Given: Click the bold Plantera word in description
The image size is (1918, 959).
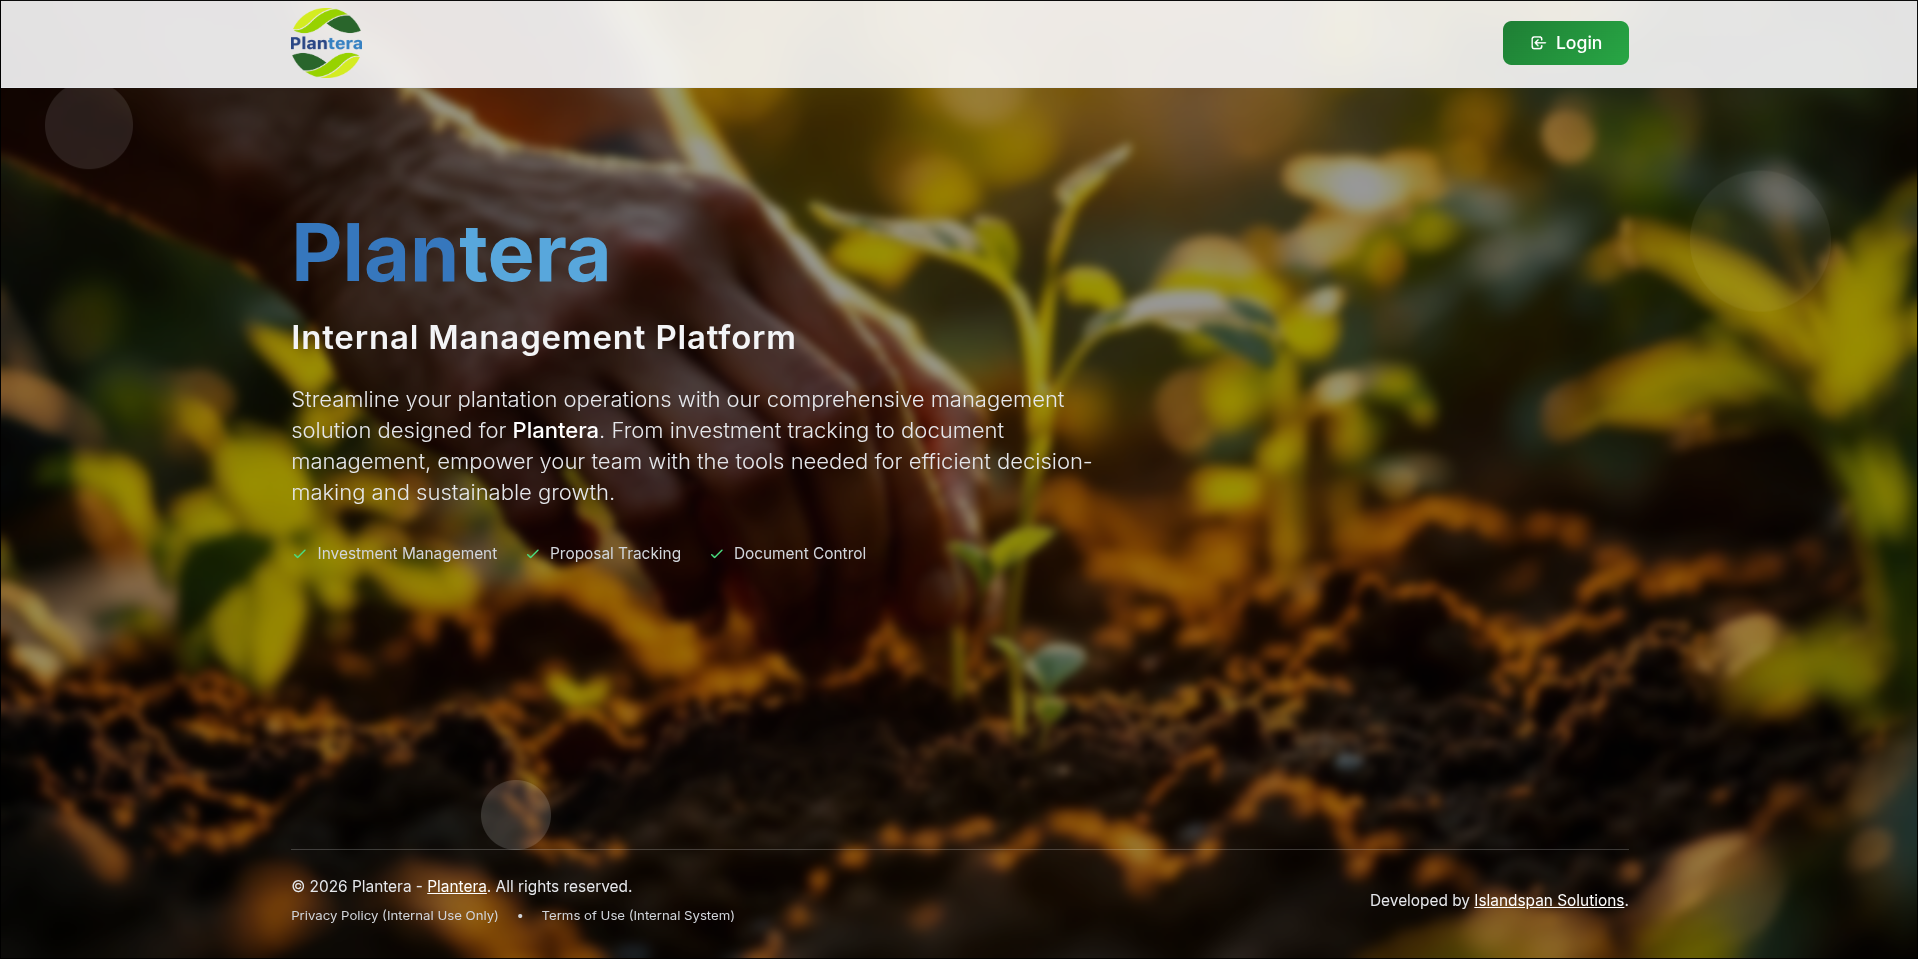Looking at the screenshot, I should pyautogui.click(x=555, y=431).
